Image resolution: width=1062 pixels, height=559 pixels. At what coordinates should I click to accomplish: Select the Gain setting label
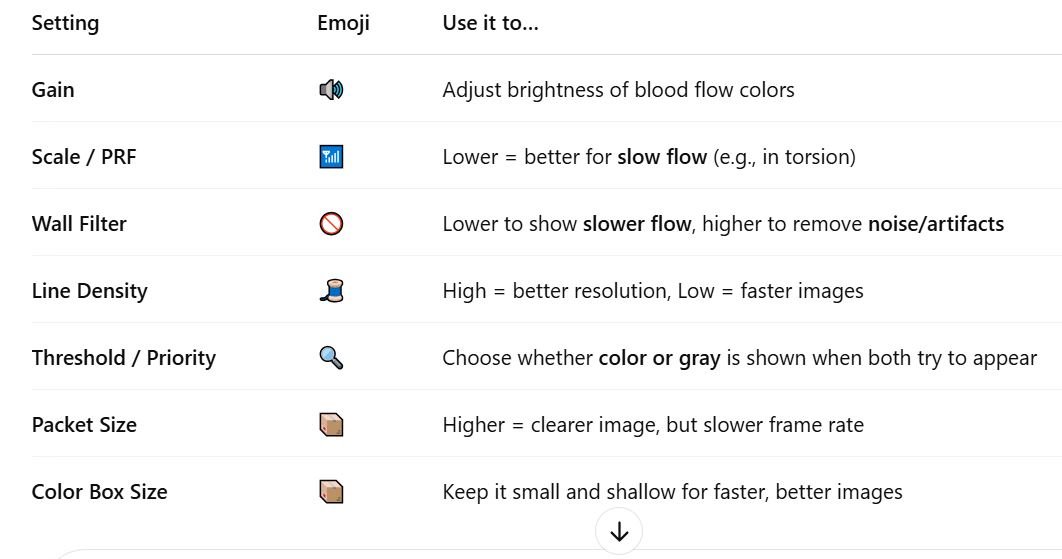click(53, 89)
